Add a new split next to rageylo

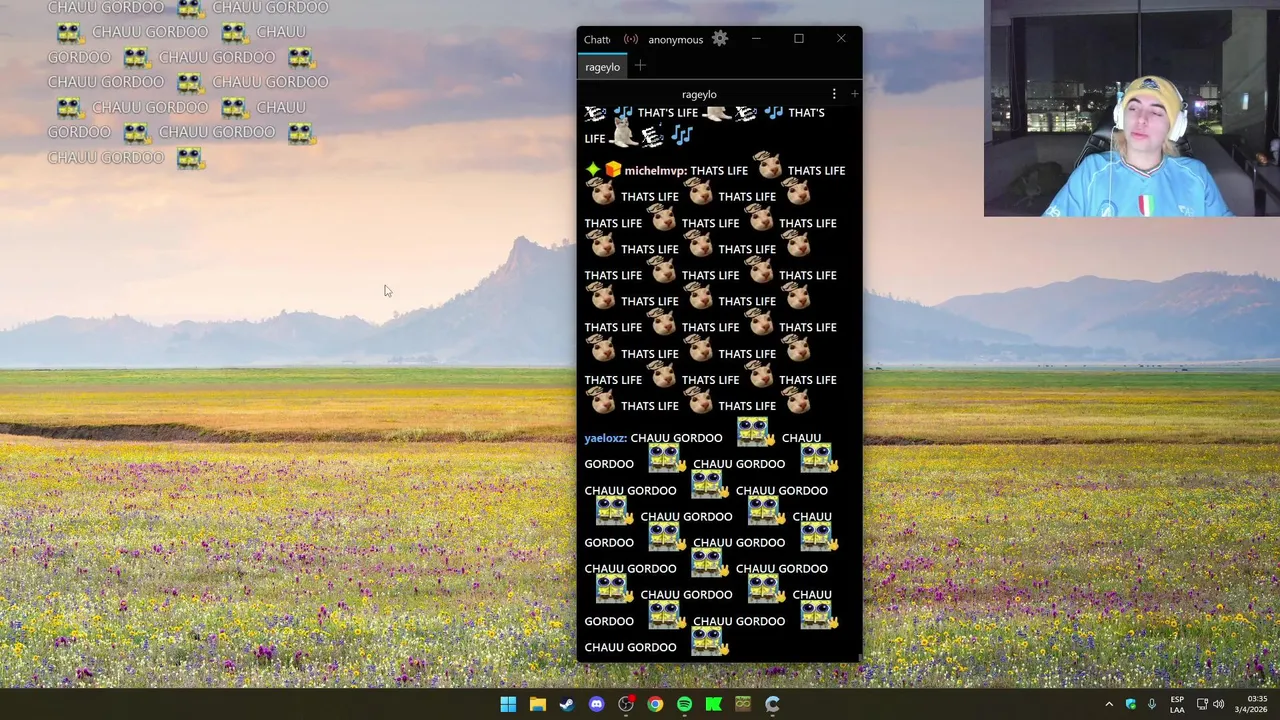coord(854,94)
